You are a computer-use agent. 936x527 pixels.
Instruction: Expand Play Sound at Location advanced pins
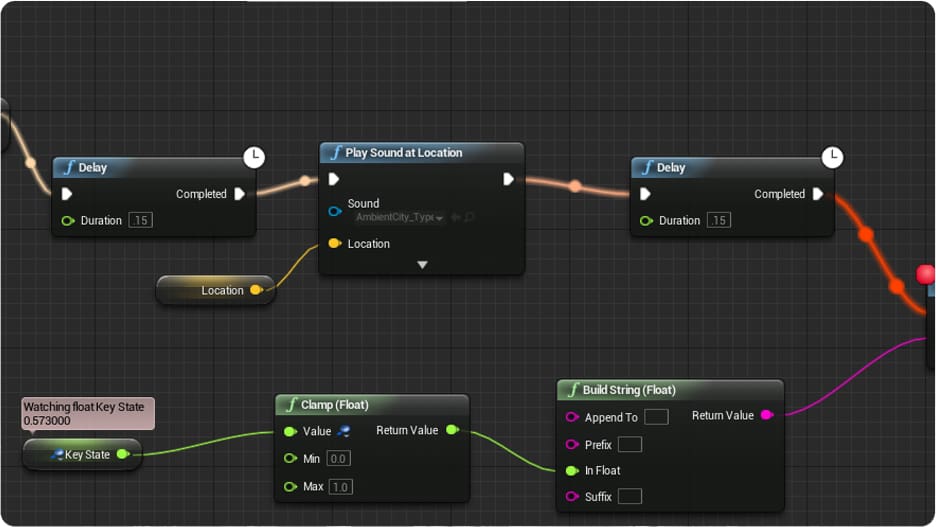[422, 265]
